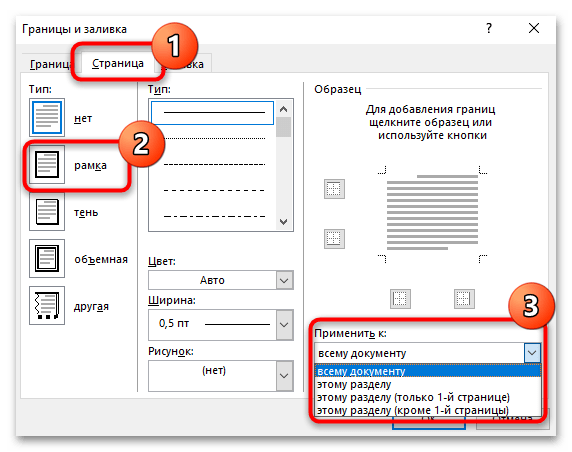Pick the 'объемная' 3-D border icon
Screen dimensions: 572x452
pos(47,258)
